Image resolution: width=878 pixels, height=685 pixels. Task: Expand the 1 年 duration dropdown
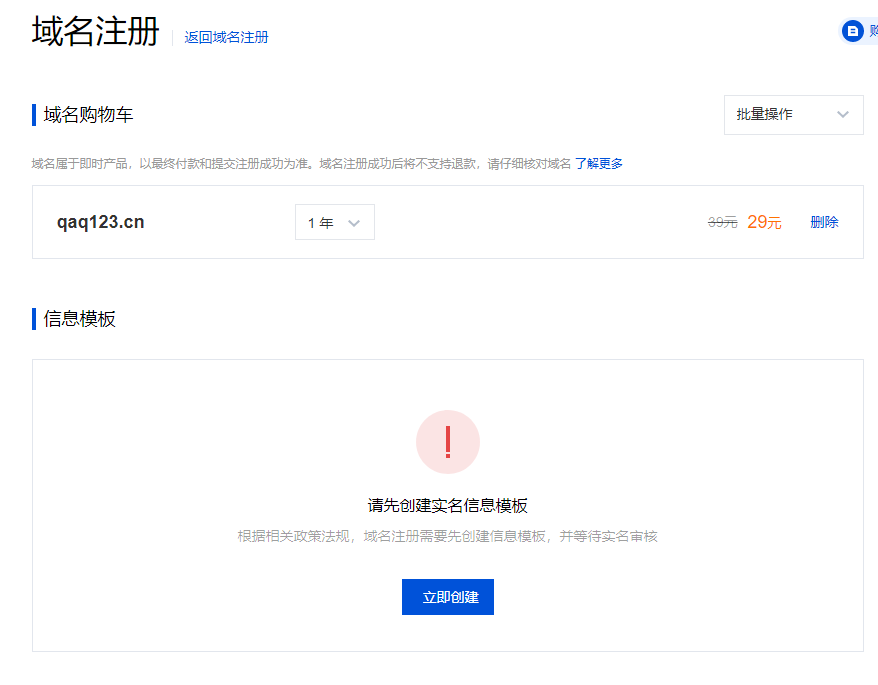coord(335,222)
